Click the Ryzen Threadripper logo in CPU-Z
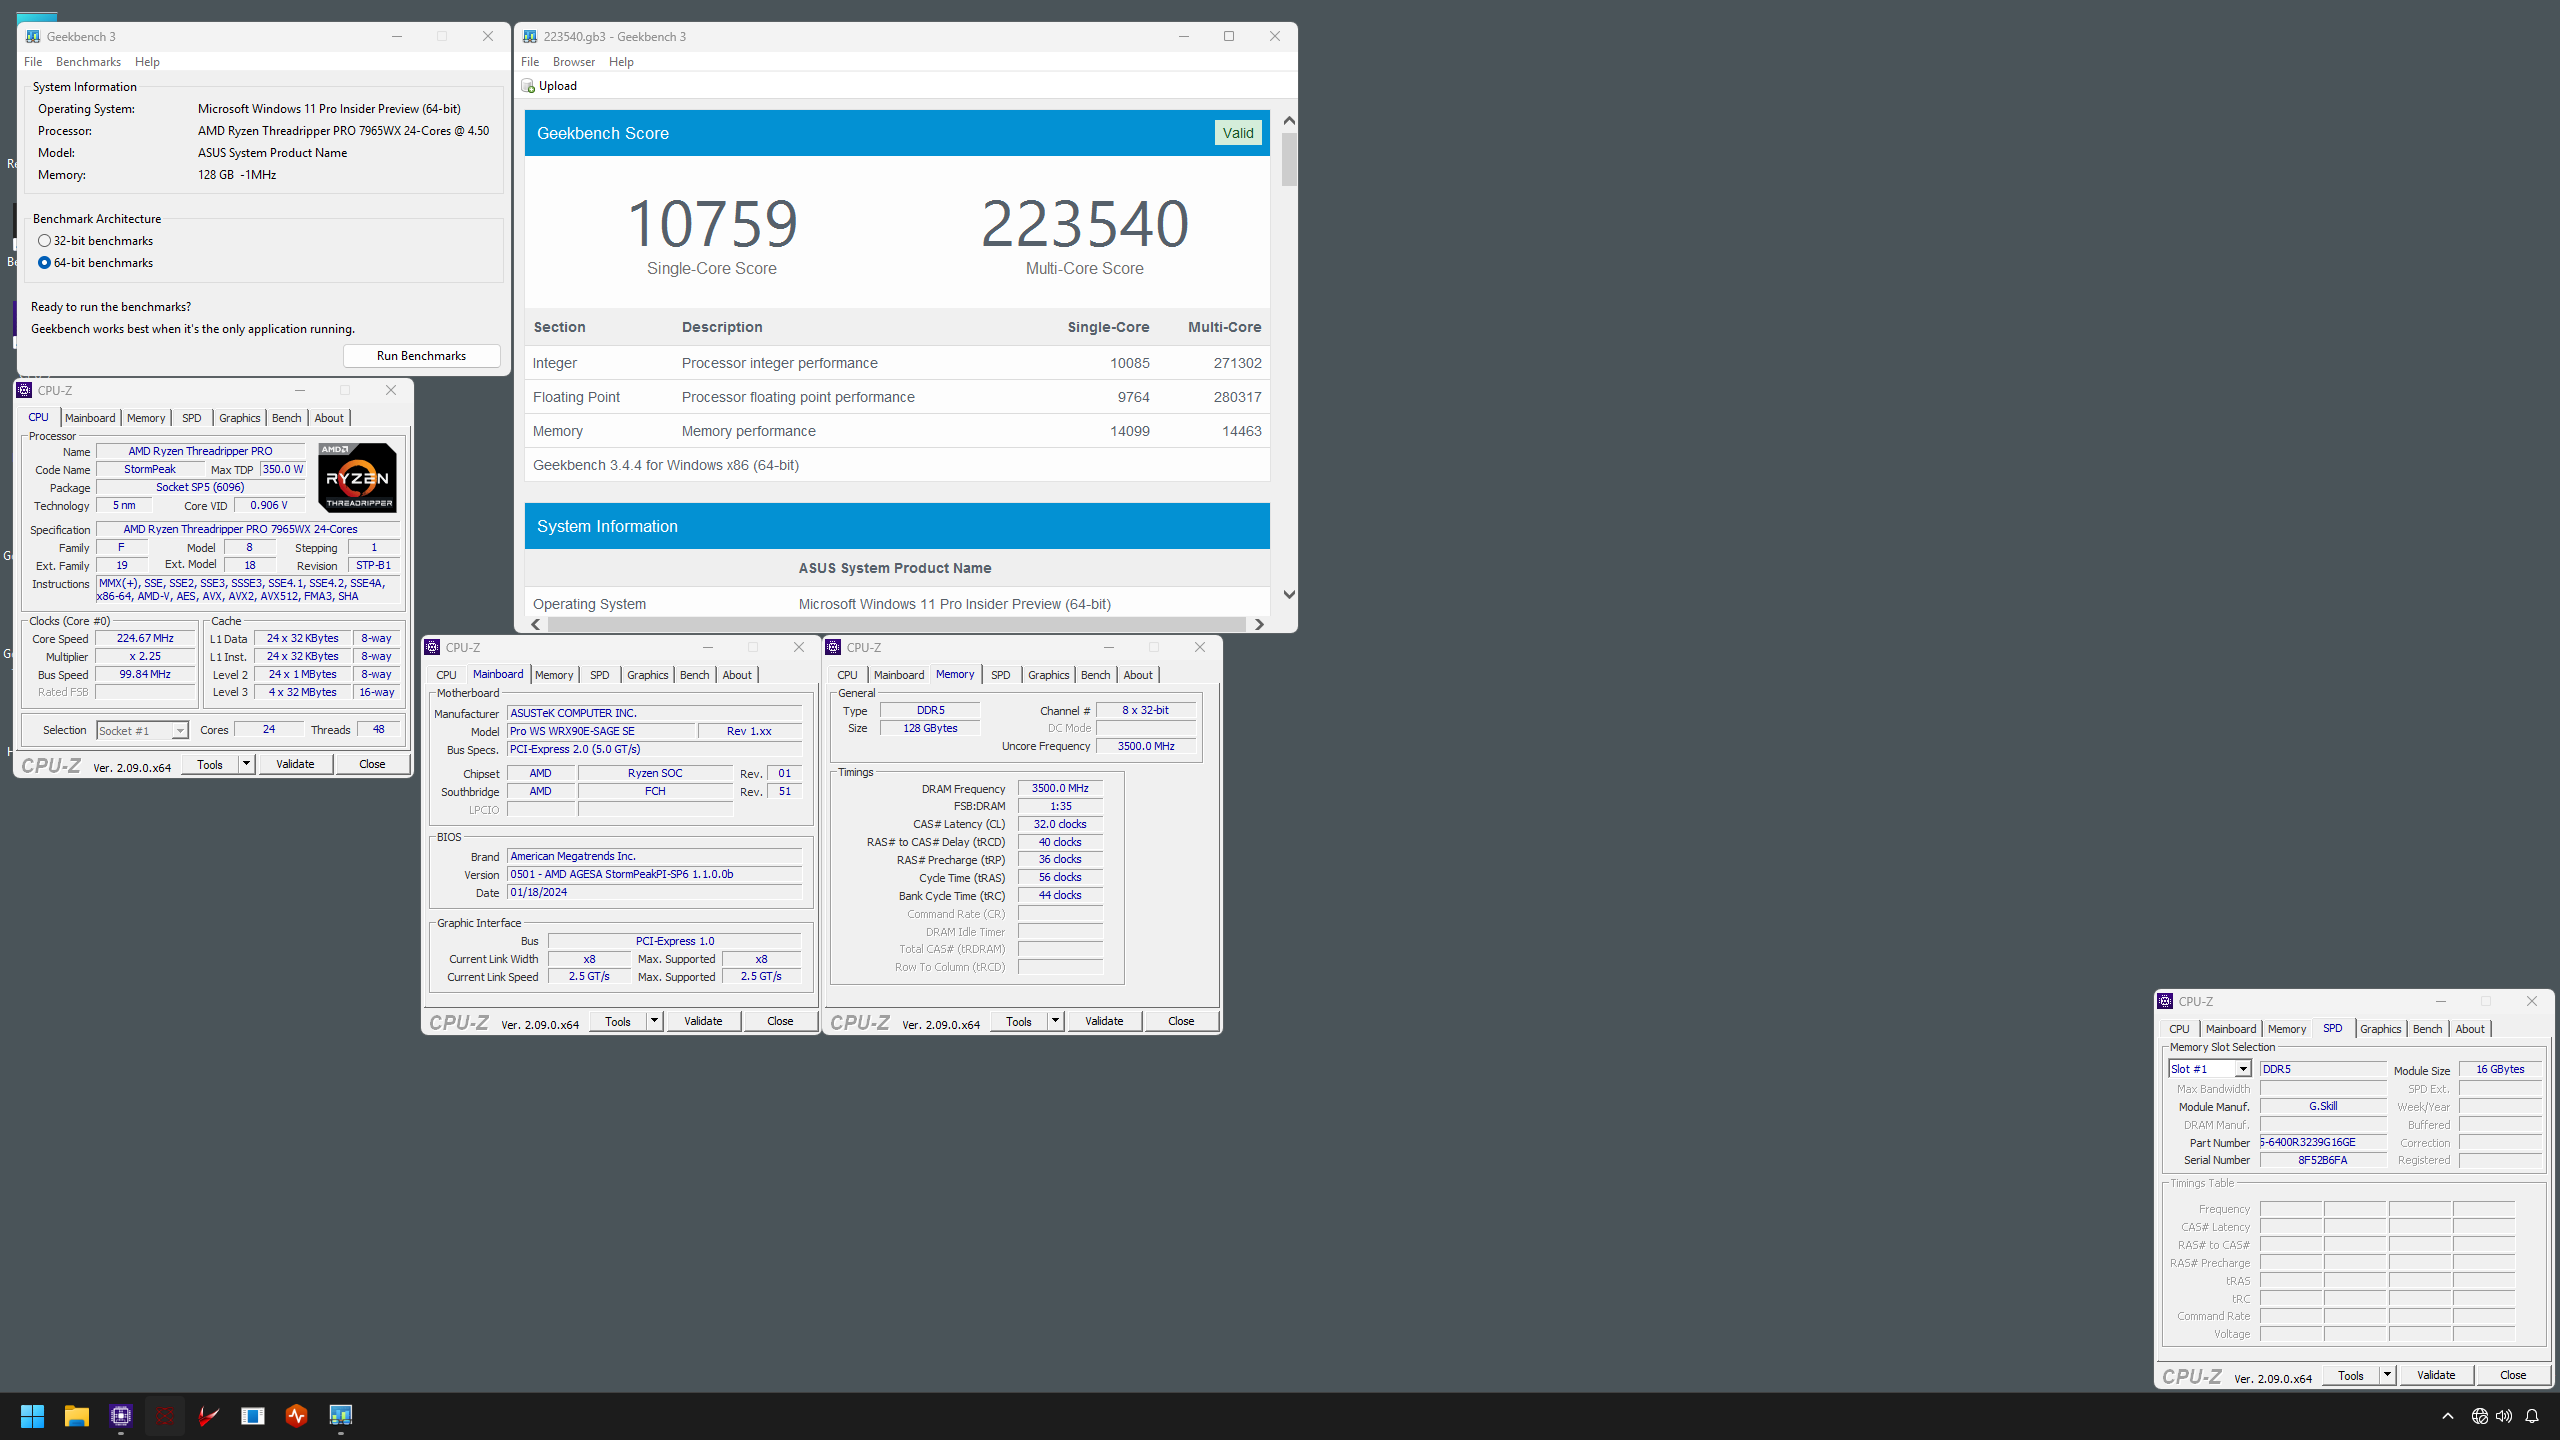This screenshot has height=1440, width=2560. [x=357, y=478]
